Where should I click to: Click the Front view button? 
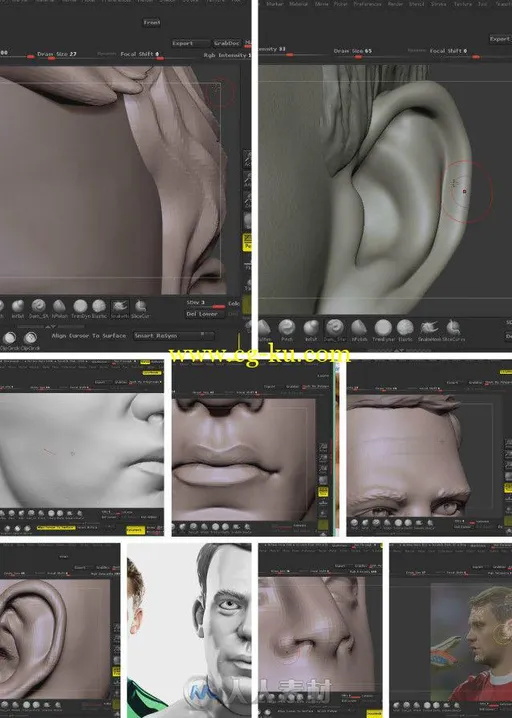coord(152,22)
